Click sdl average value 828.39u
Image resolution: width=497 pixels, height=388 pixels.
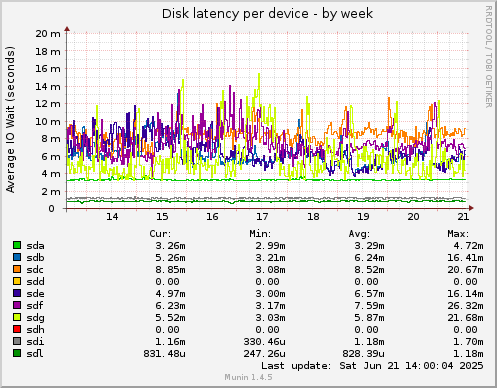coord(363,354)
